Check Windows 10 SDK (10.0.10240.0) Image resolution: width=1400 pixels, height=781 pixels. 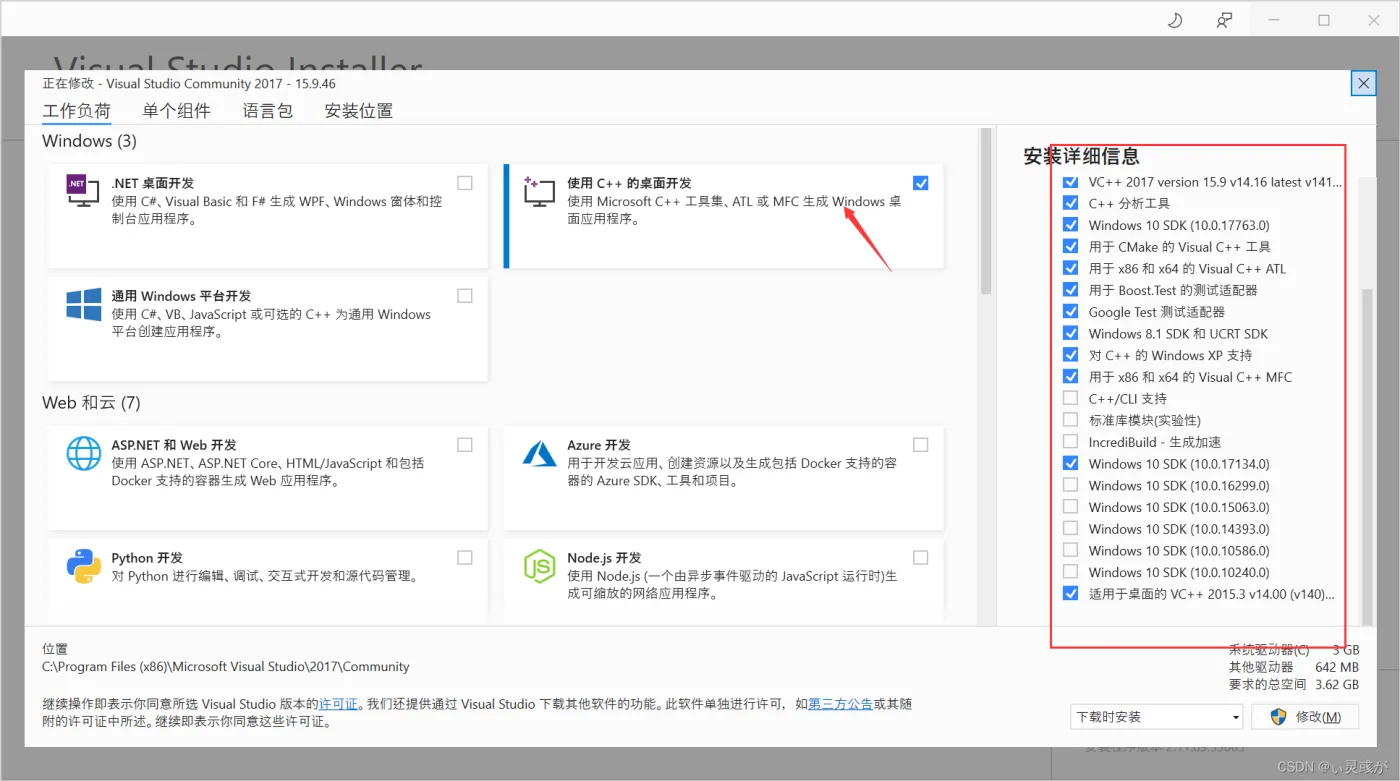click(x=1071, y=572)
